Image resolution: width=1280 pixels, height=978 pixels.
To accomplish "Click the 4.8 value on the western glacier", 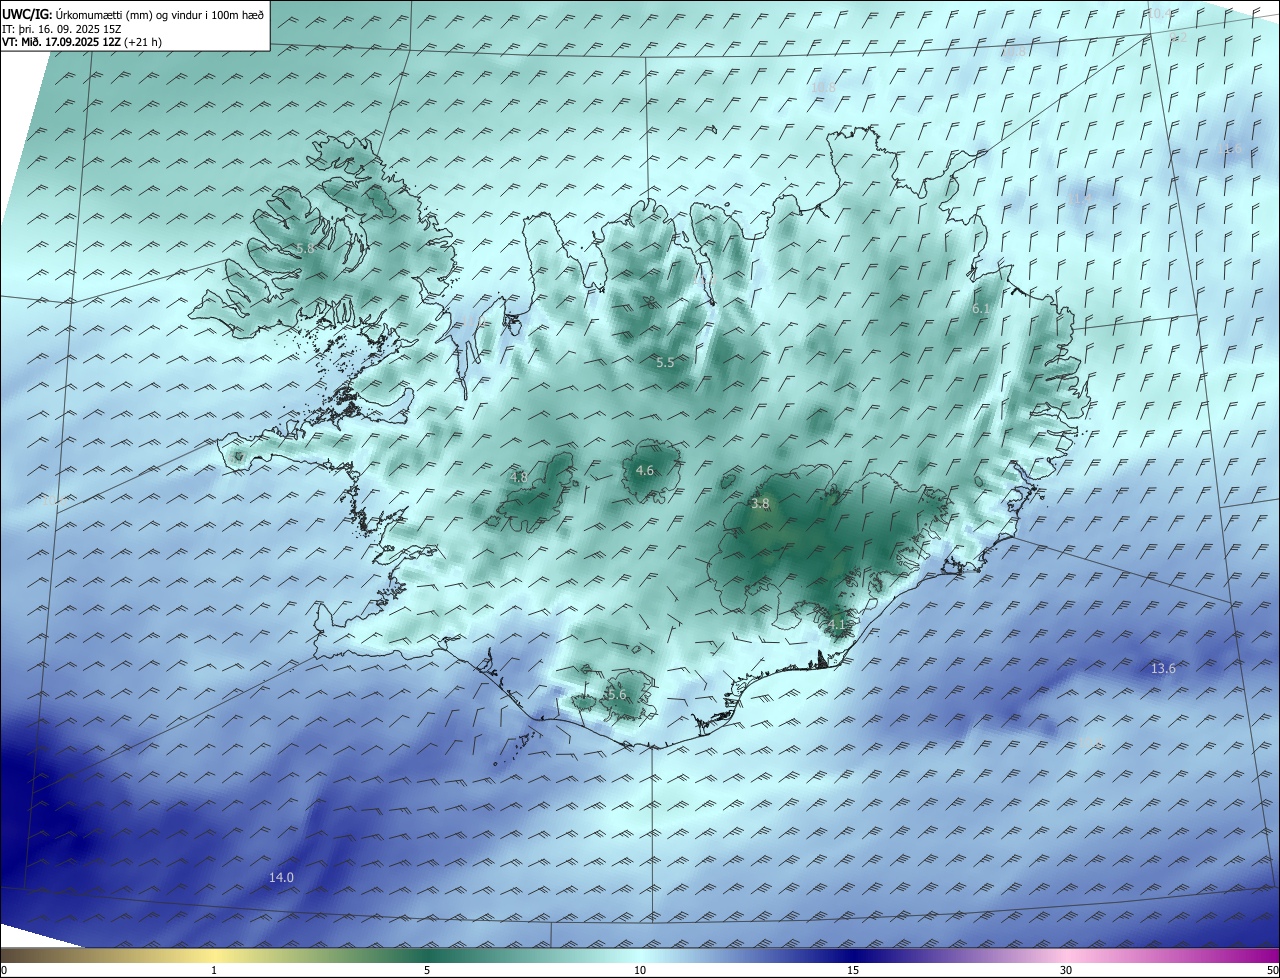I will click(x=519, y=478).
